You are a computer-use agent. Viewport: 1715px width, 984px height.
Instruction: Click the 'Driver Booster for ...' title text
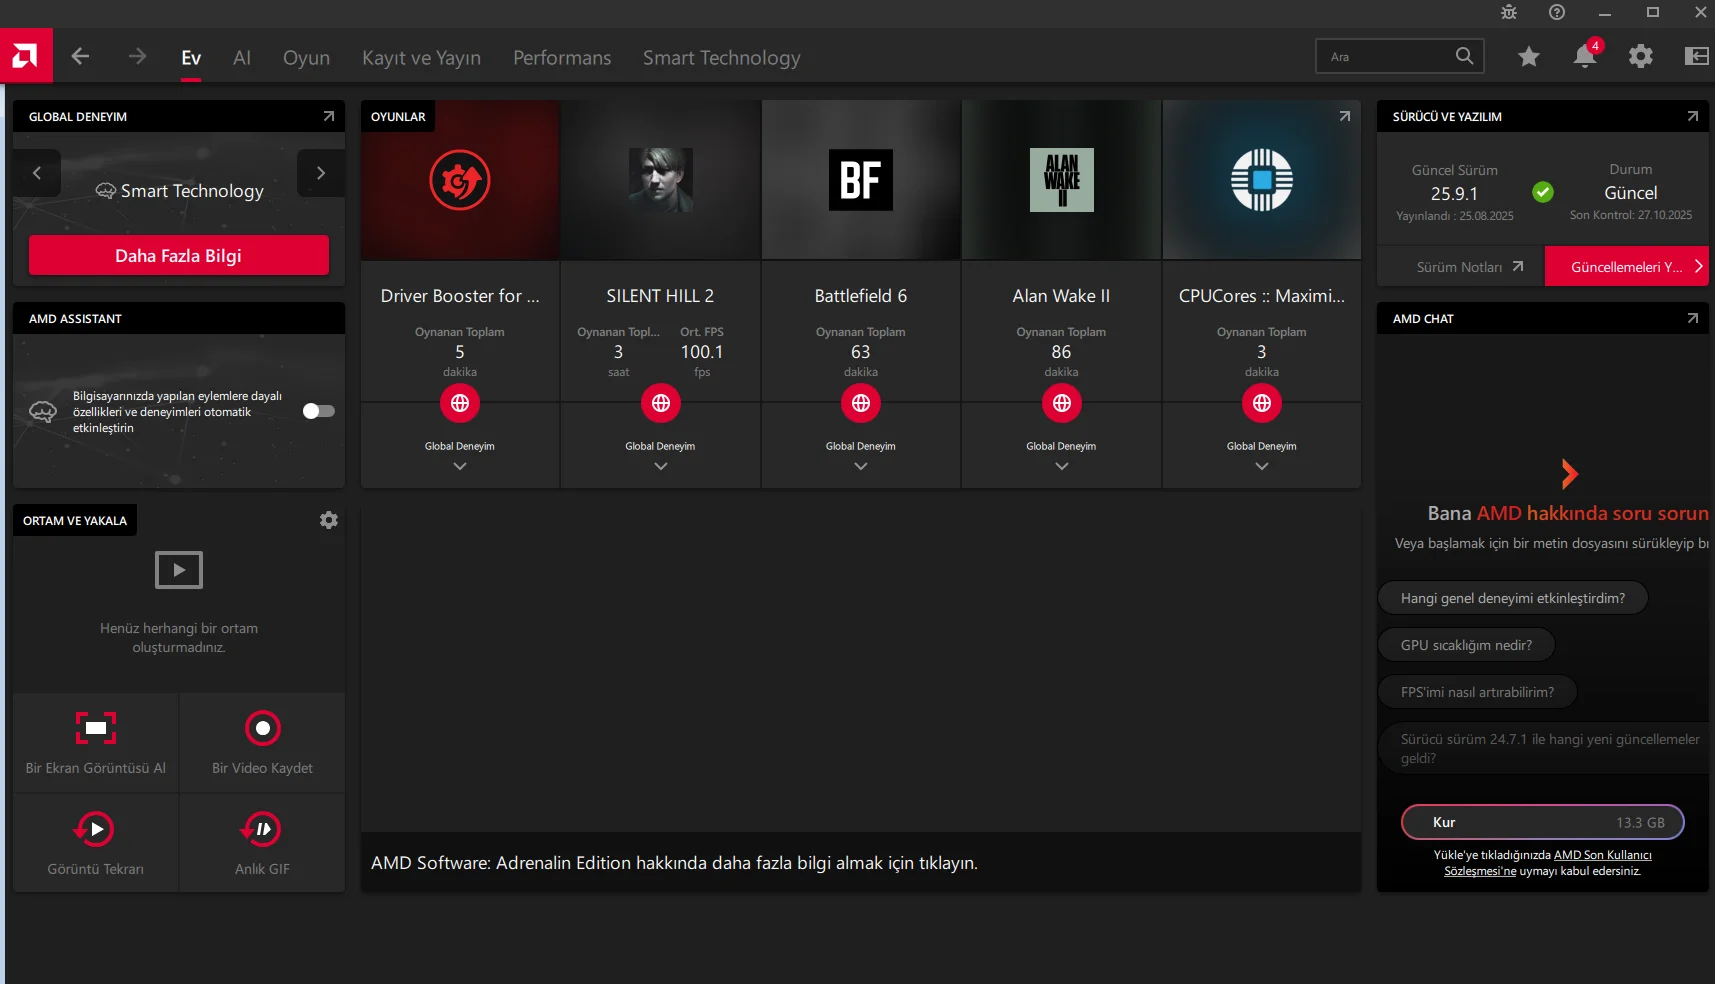tap(460, 296)
